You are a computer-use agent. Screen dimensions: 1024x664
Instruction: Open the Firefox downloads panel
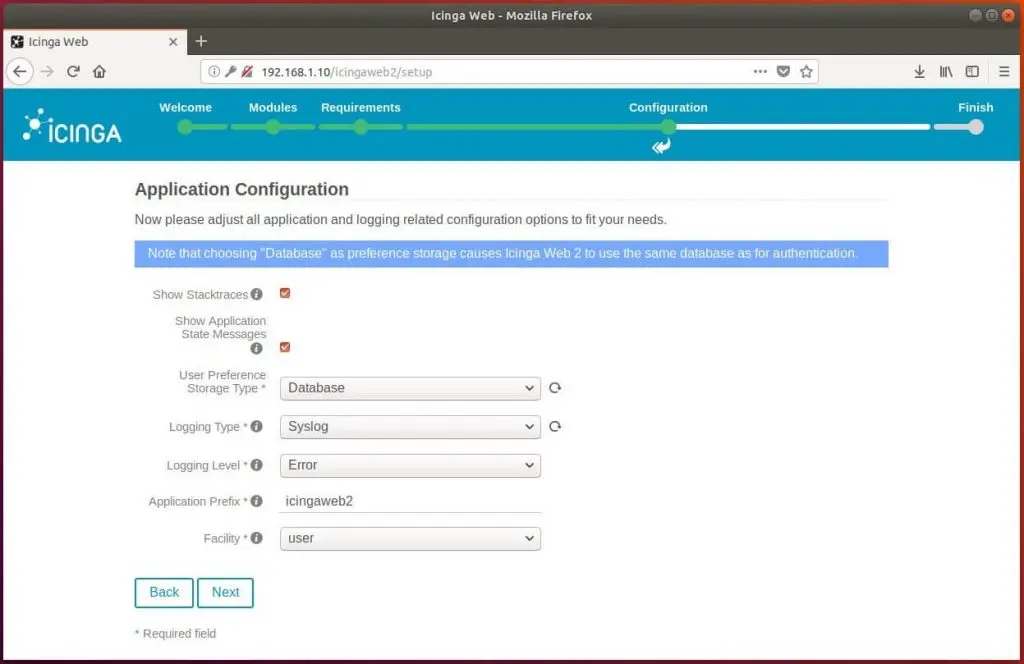pyautogui.click(x=920, y=72)
